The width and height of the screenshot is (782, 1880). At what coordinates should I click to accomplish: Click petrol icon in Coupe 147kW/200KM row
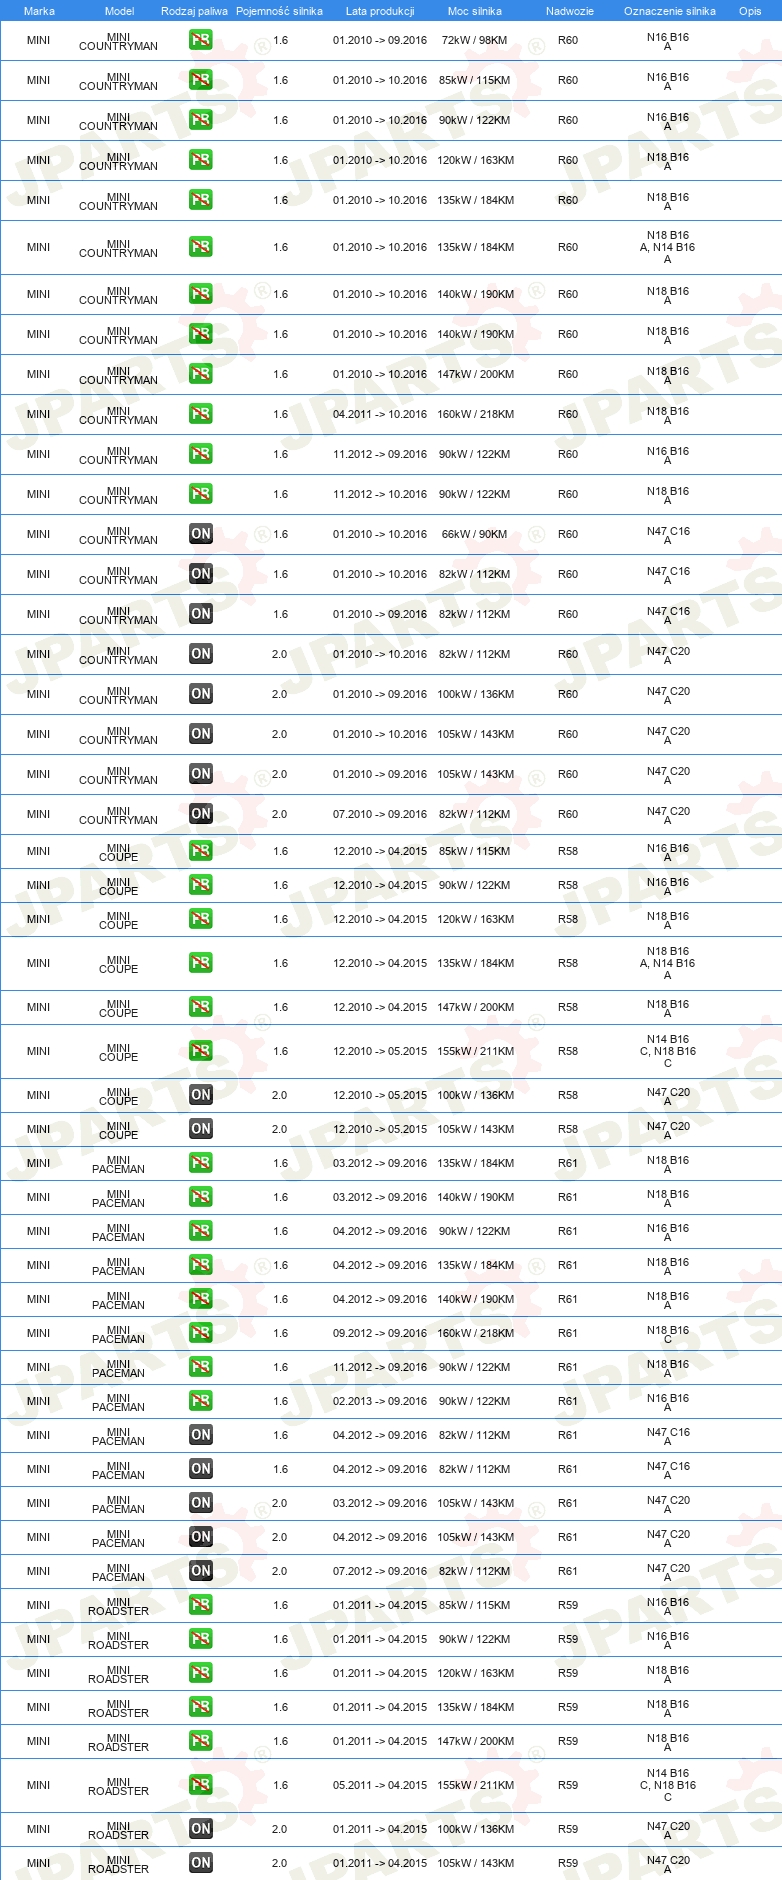coord(201,1007)
